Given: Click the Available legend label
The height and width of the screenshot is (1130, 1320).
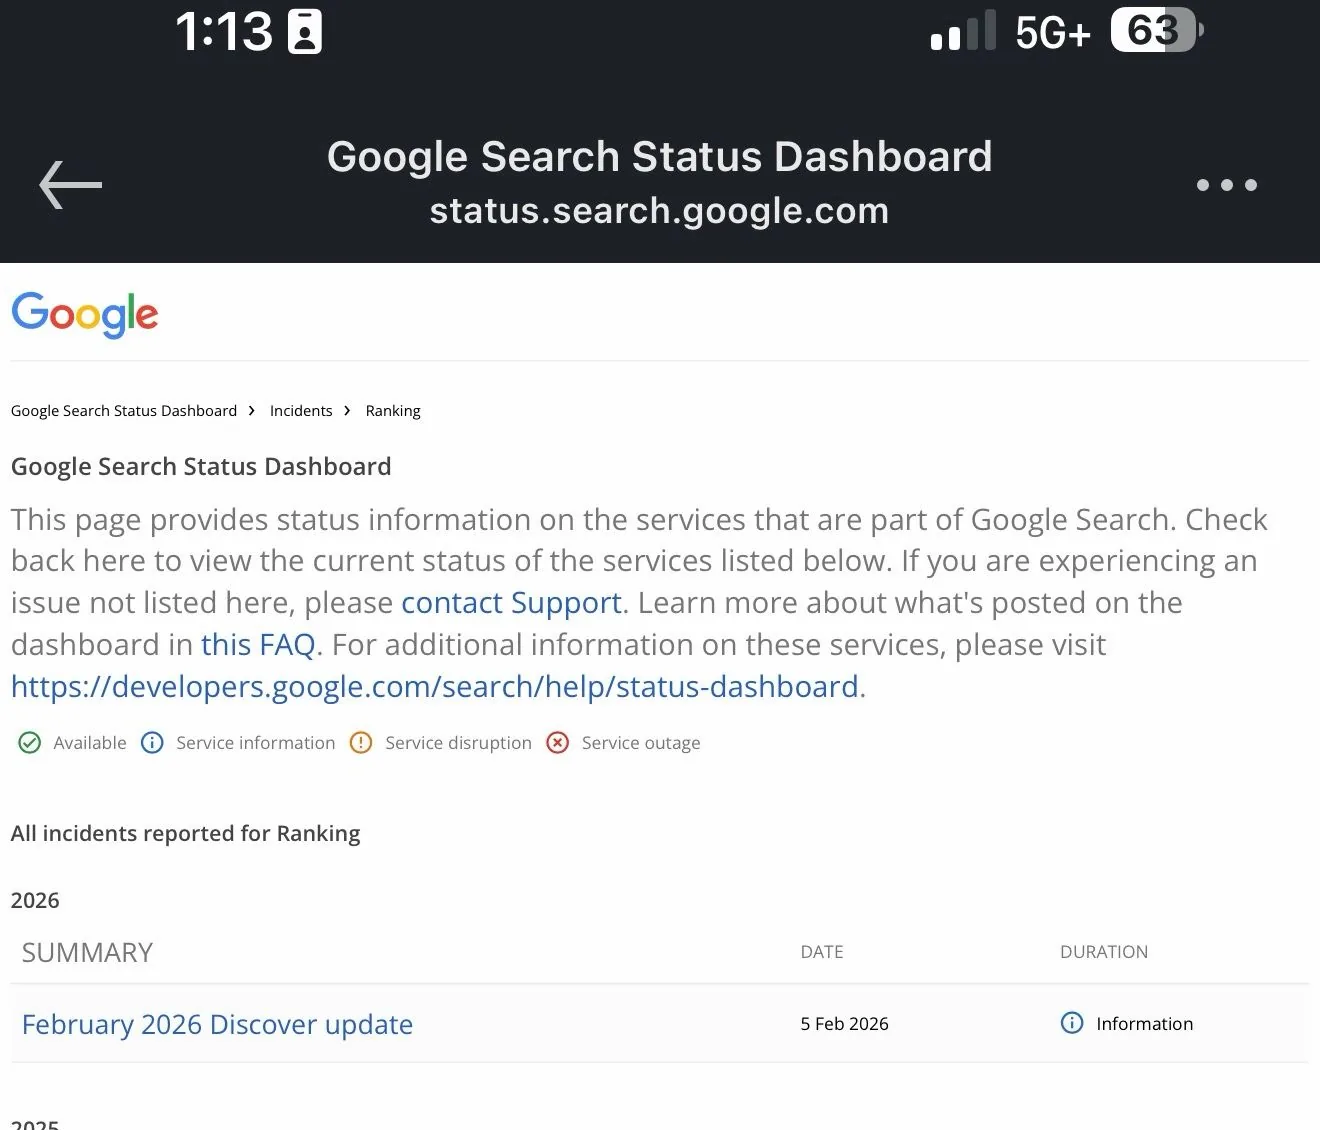Looking at the screenshot, I should (90, 743).
